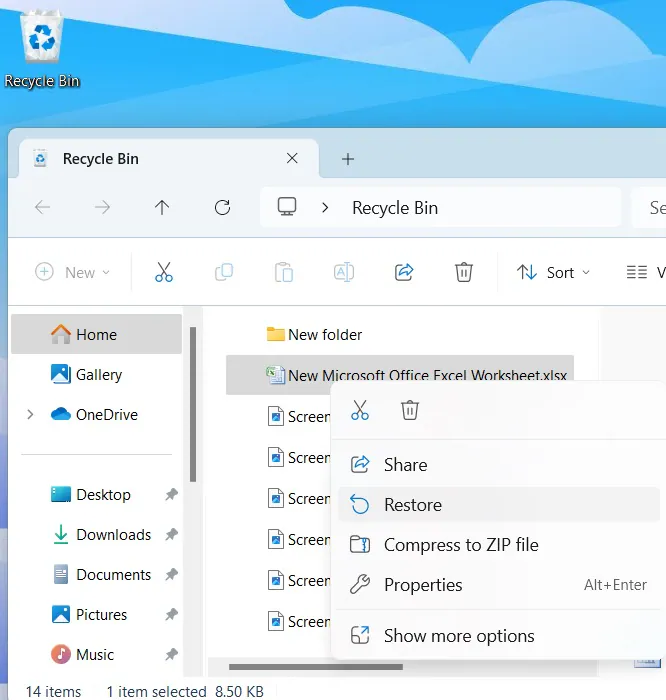This screenshot has height=700, width=666.
Task: Open Music in Quick access
Action: [x=96, y=654]
